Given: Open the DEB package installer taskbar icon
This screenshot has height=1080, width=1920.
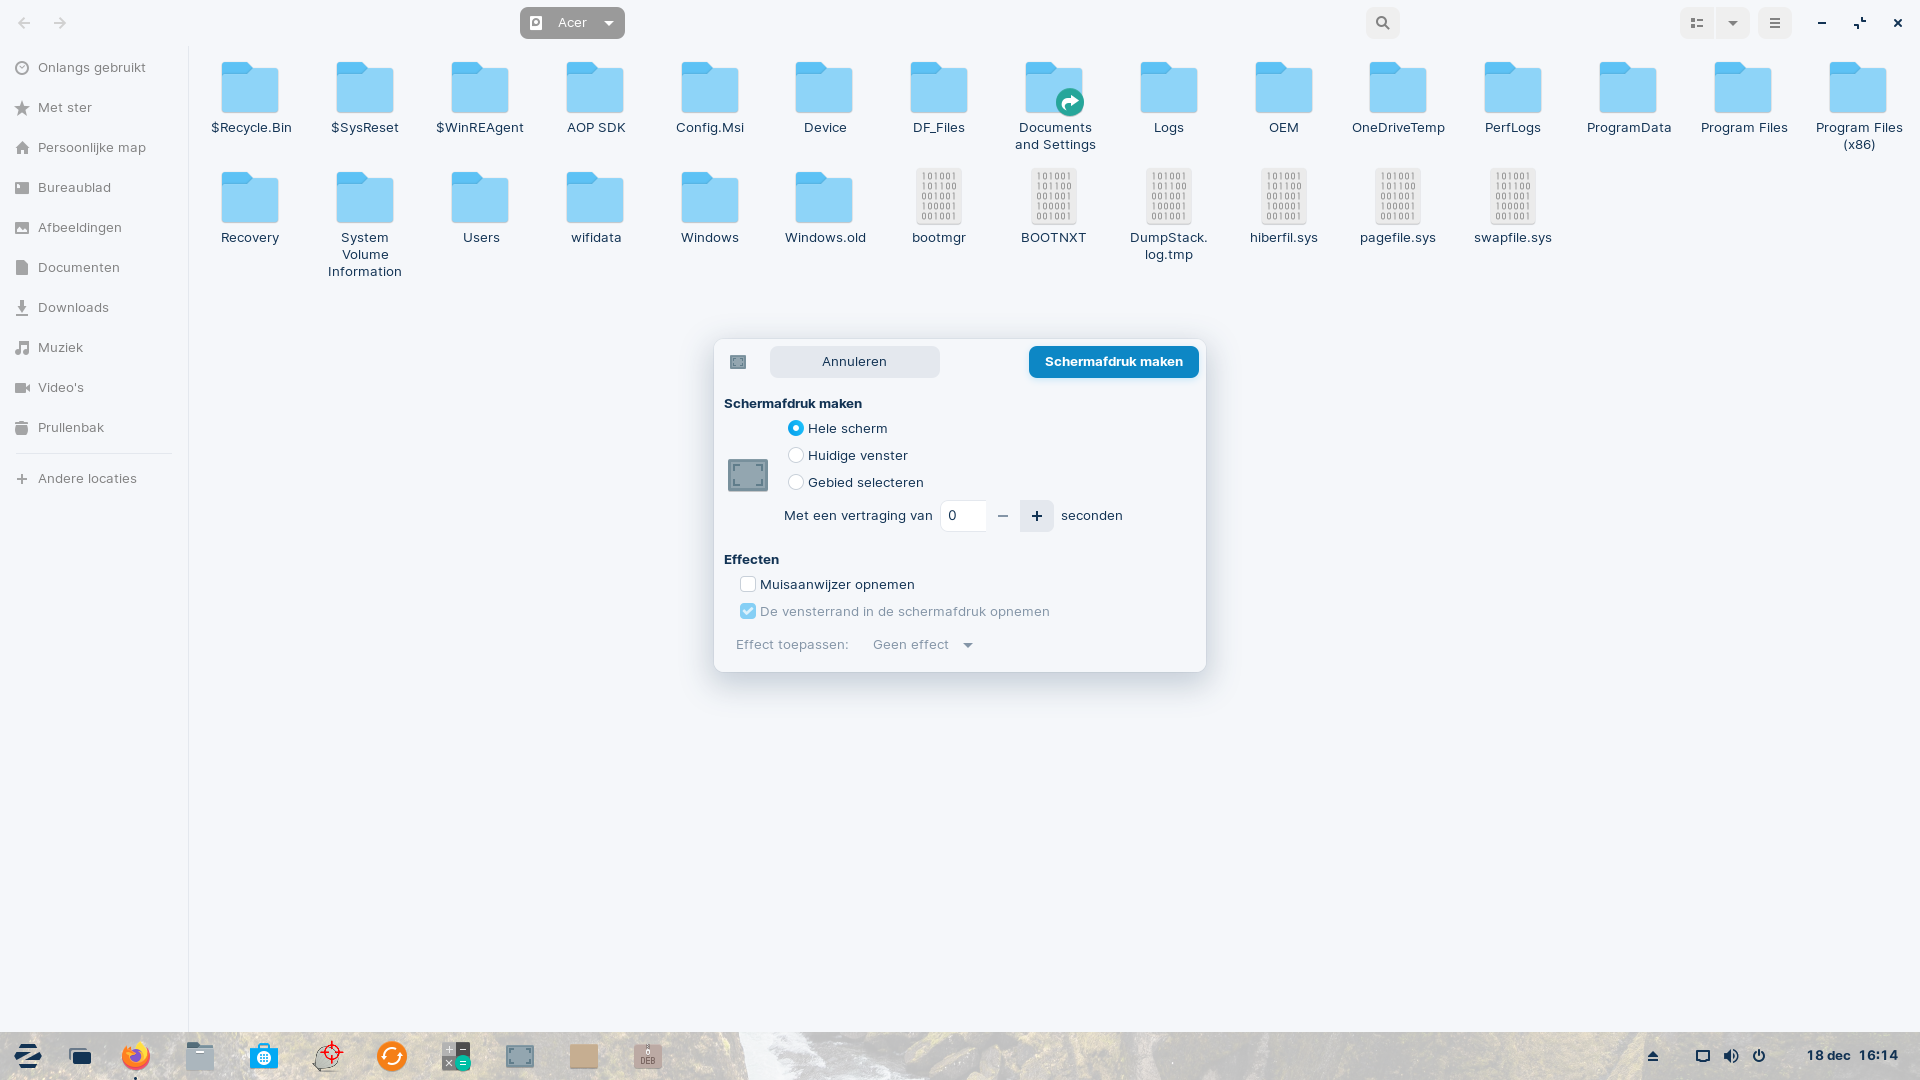Looking at the screenshot, I should point(648,1056).
